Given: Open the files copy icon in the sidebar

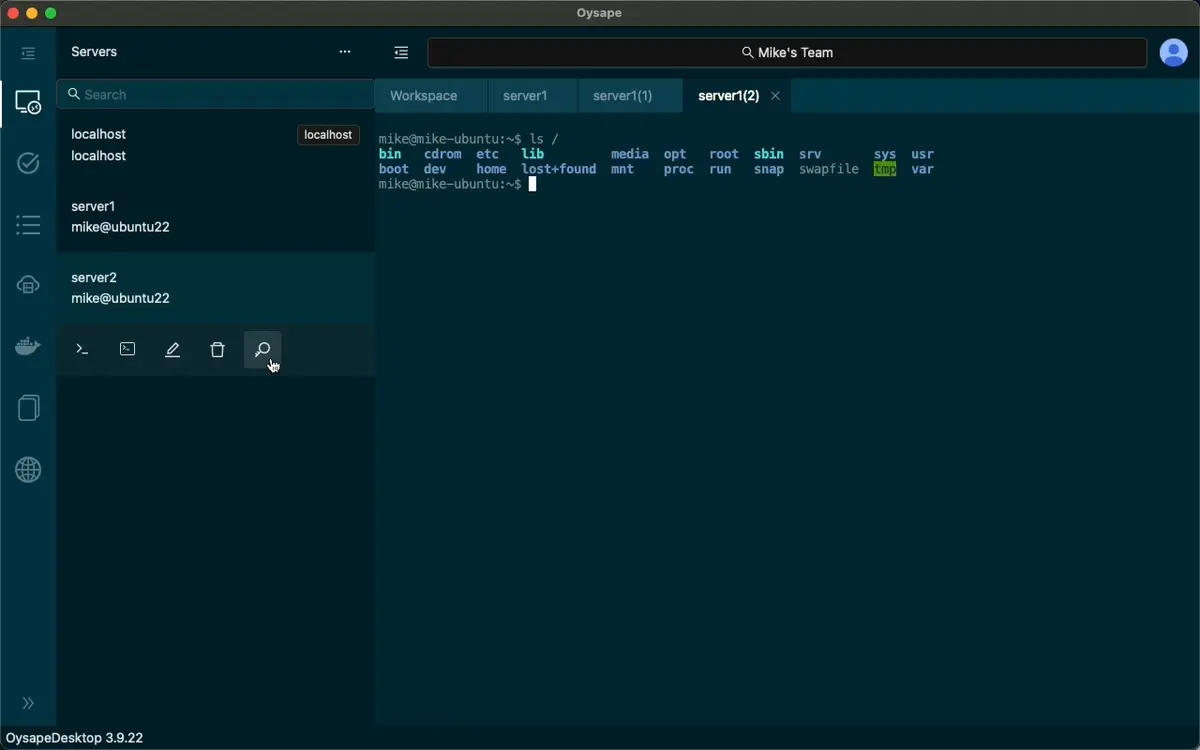Looking at the screenshot, I should [x=28, y=408].
